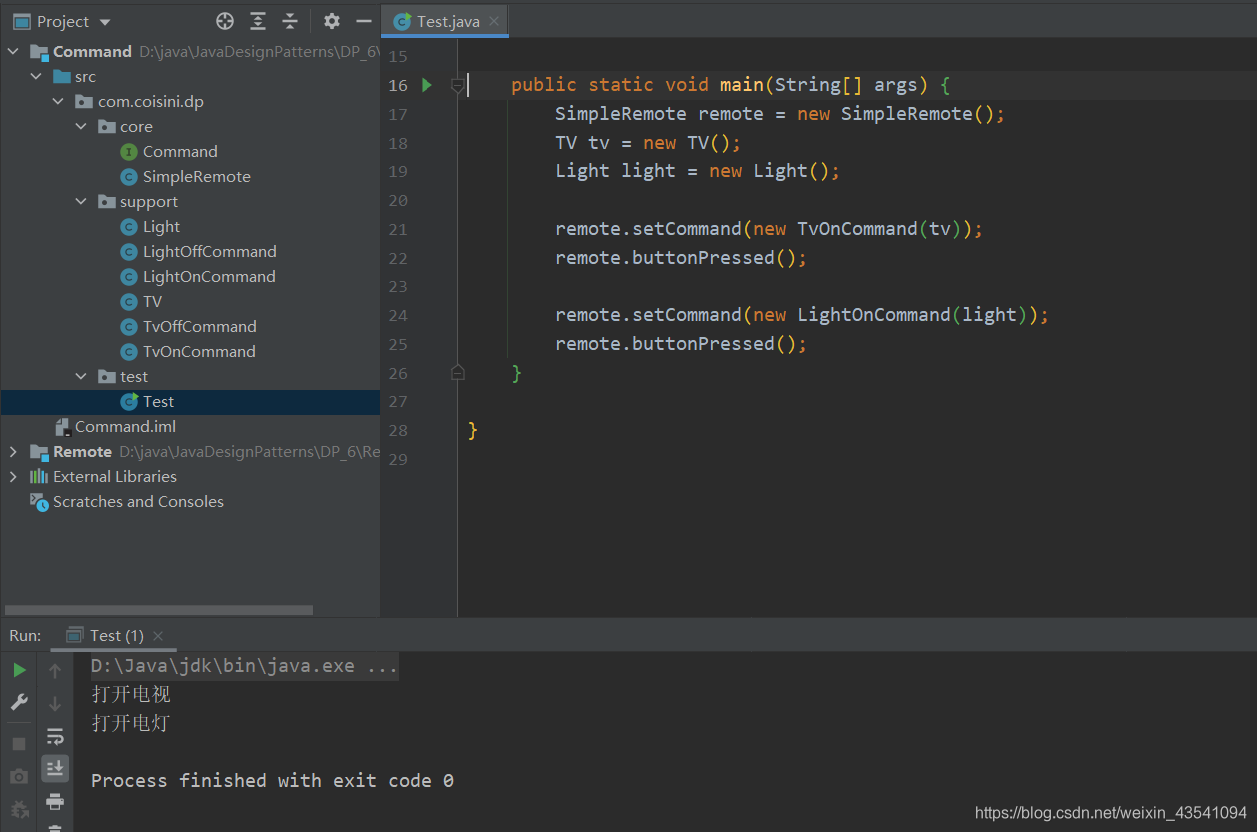This screenshot has width=1257, height=832.
Task: Click the Collapse All icon in Project toolbar
Action: tap(290, 21)
